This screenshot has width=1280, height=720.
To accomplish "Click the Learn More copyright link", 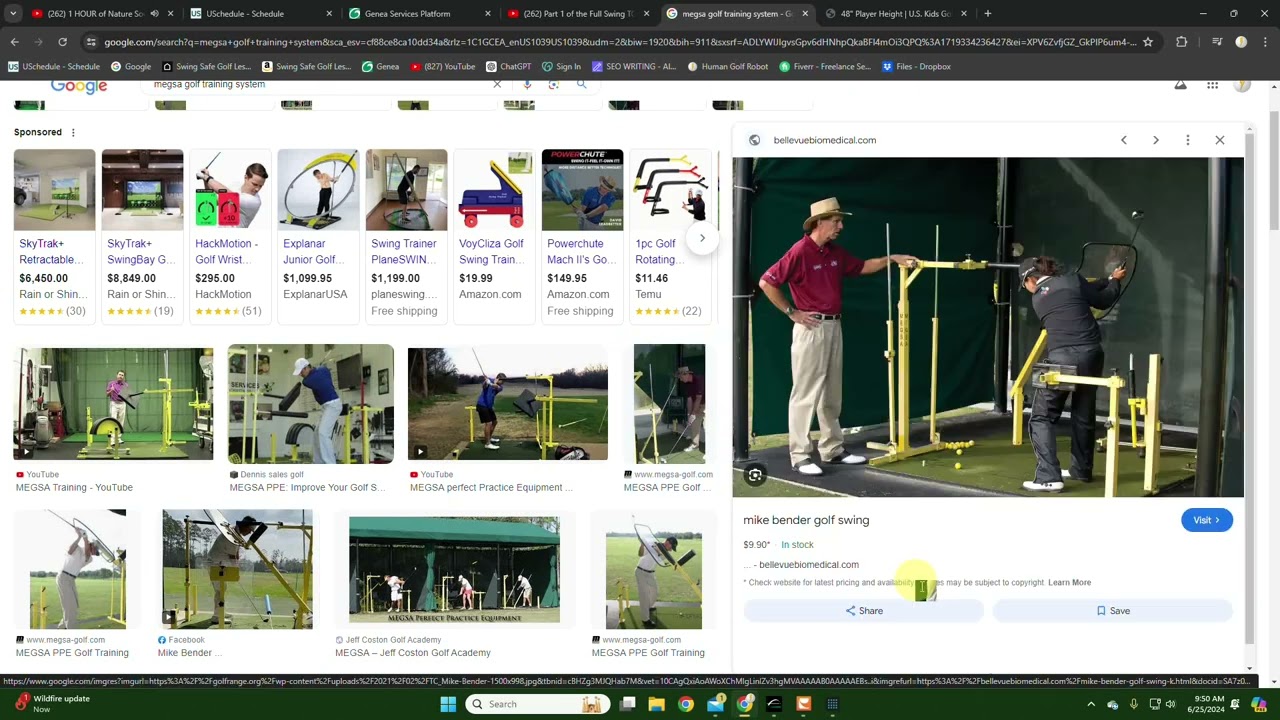I will coord(1069,582).
